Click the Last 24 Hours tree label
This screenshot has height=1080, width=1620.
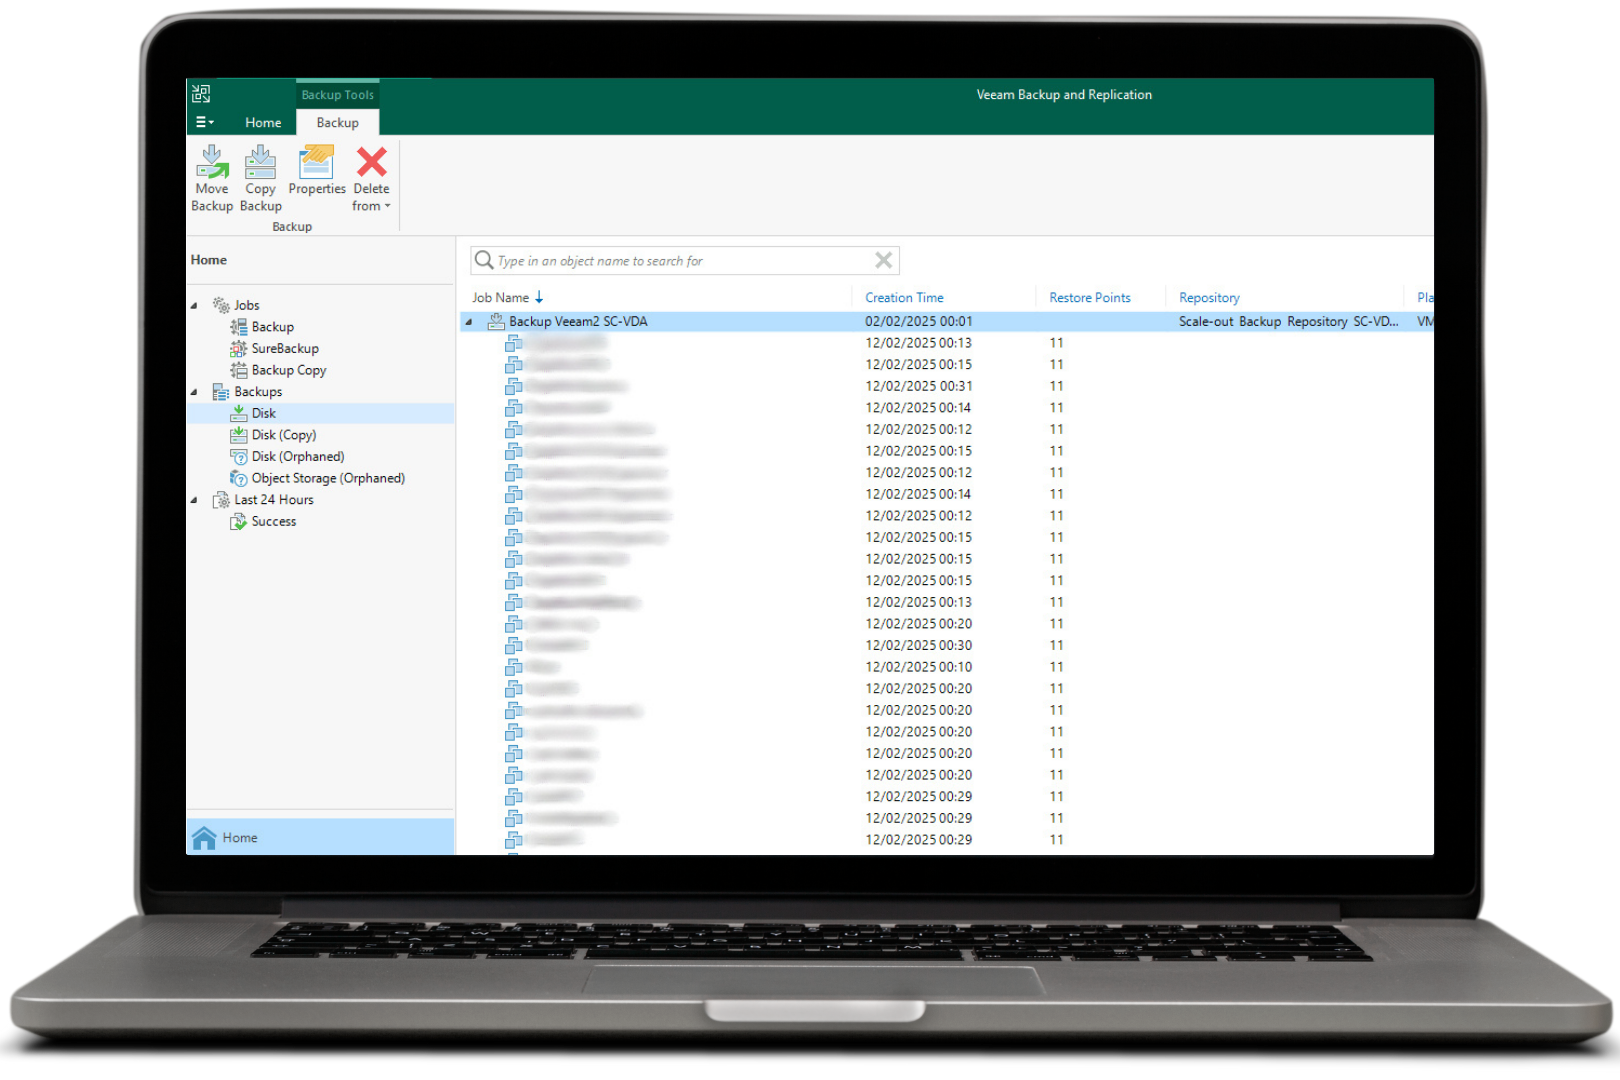274,500
